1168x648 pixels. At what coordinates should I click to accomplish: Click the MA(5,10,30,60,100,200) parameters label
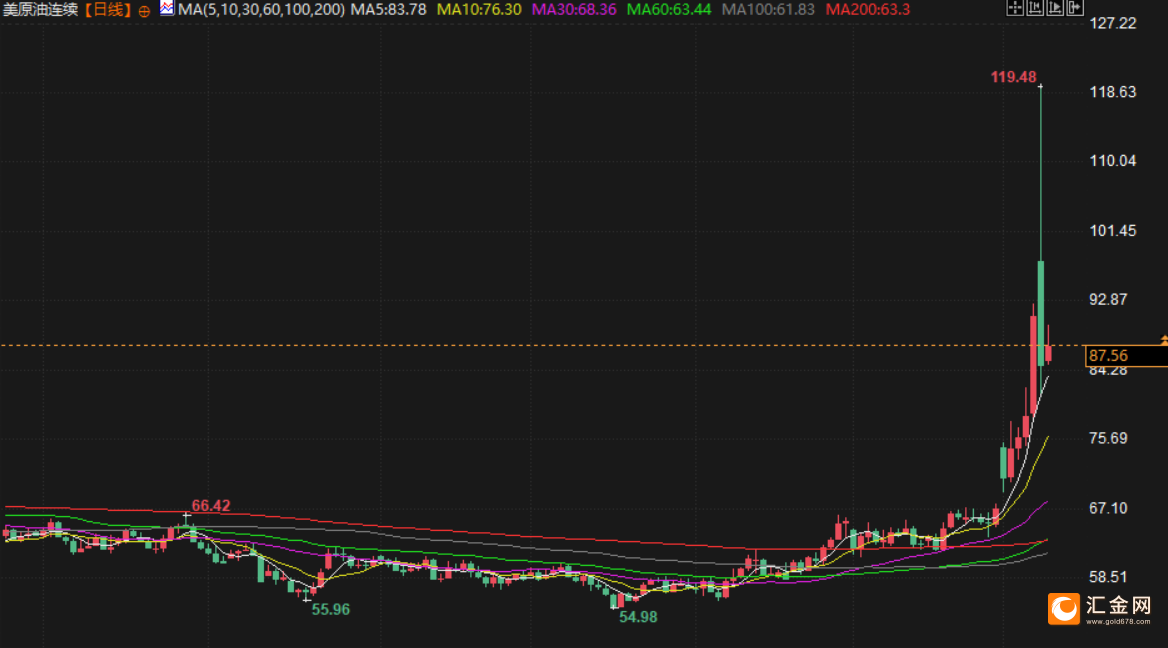point(261,10)
